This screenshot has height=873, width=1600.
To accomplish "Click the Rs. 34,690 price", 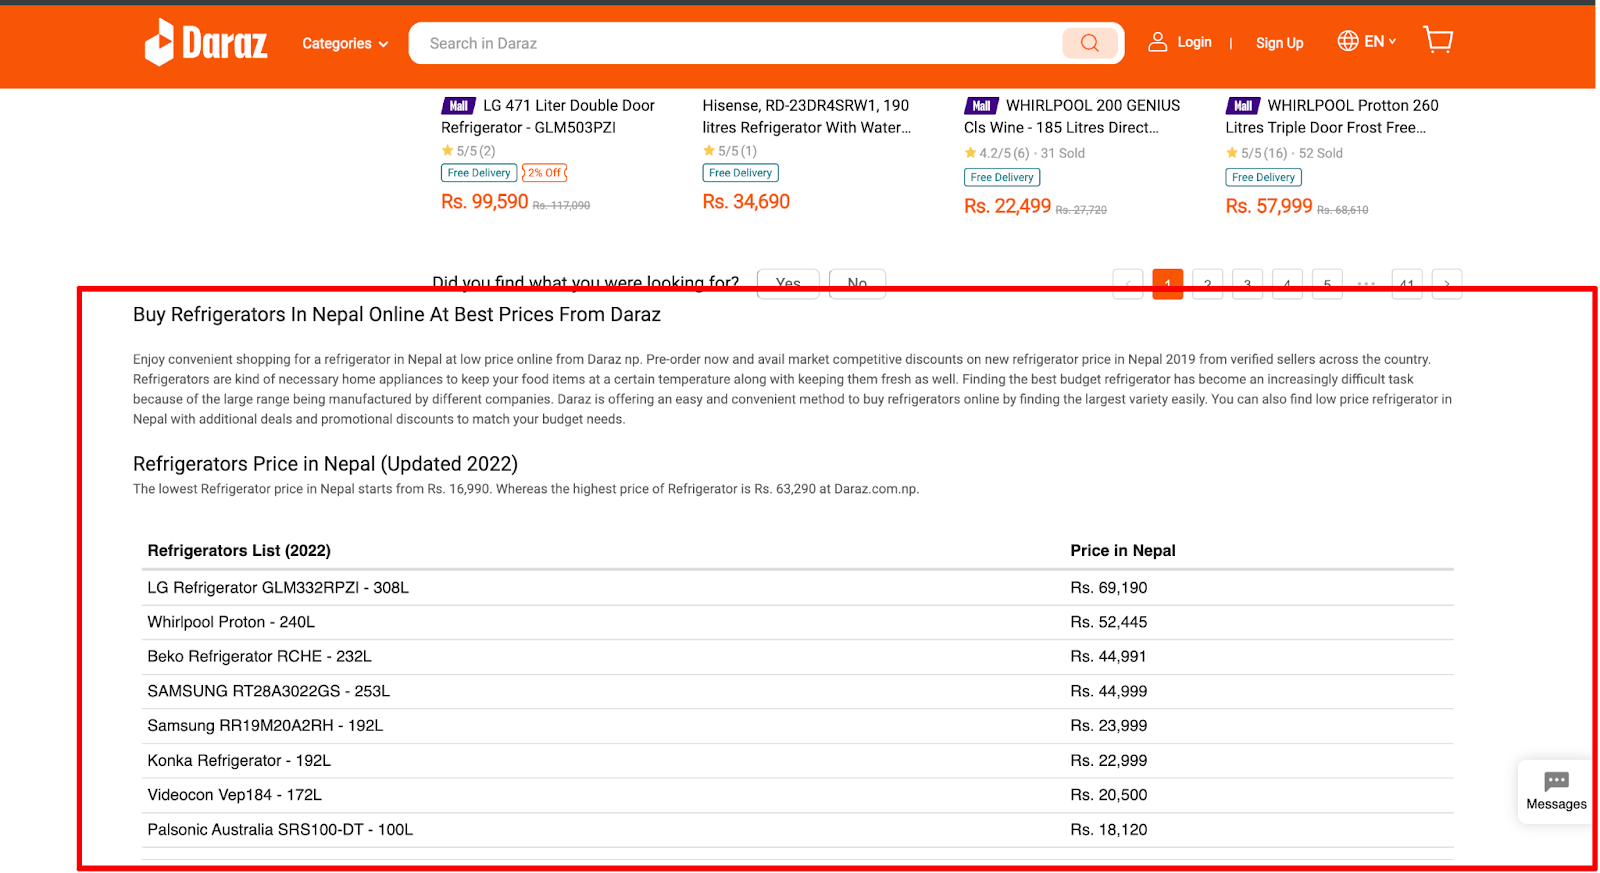I will (x=746, y=202).
